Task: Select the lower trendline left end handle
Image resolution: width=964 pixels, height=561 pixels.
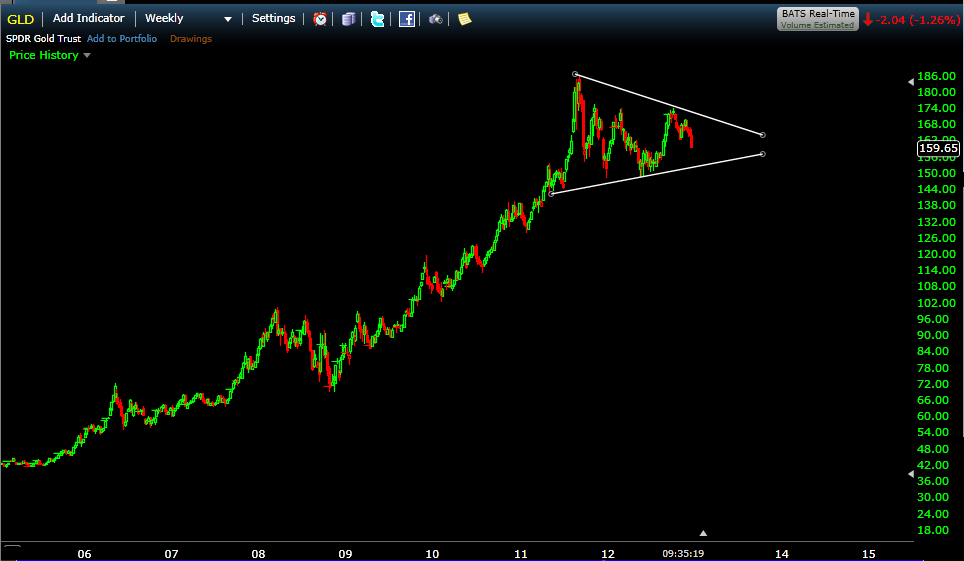Action: (x=551, y=194)
